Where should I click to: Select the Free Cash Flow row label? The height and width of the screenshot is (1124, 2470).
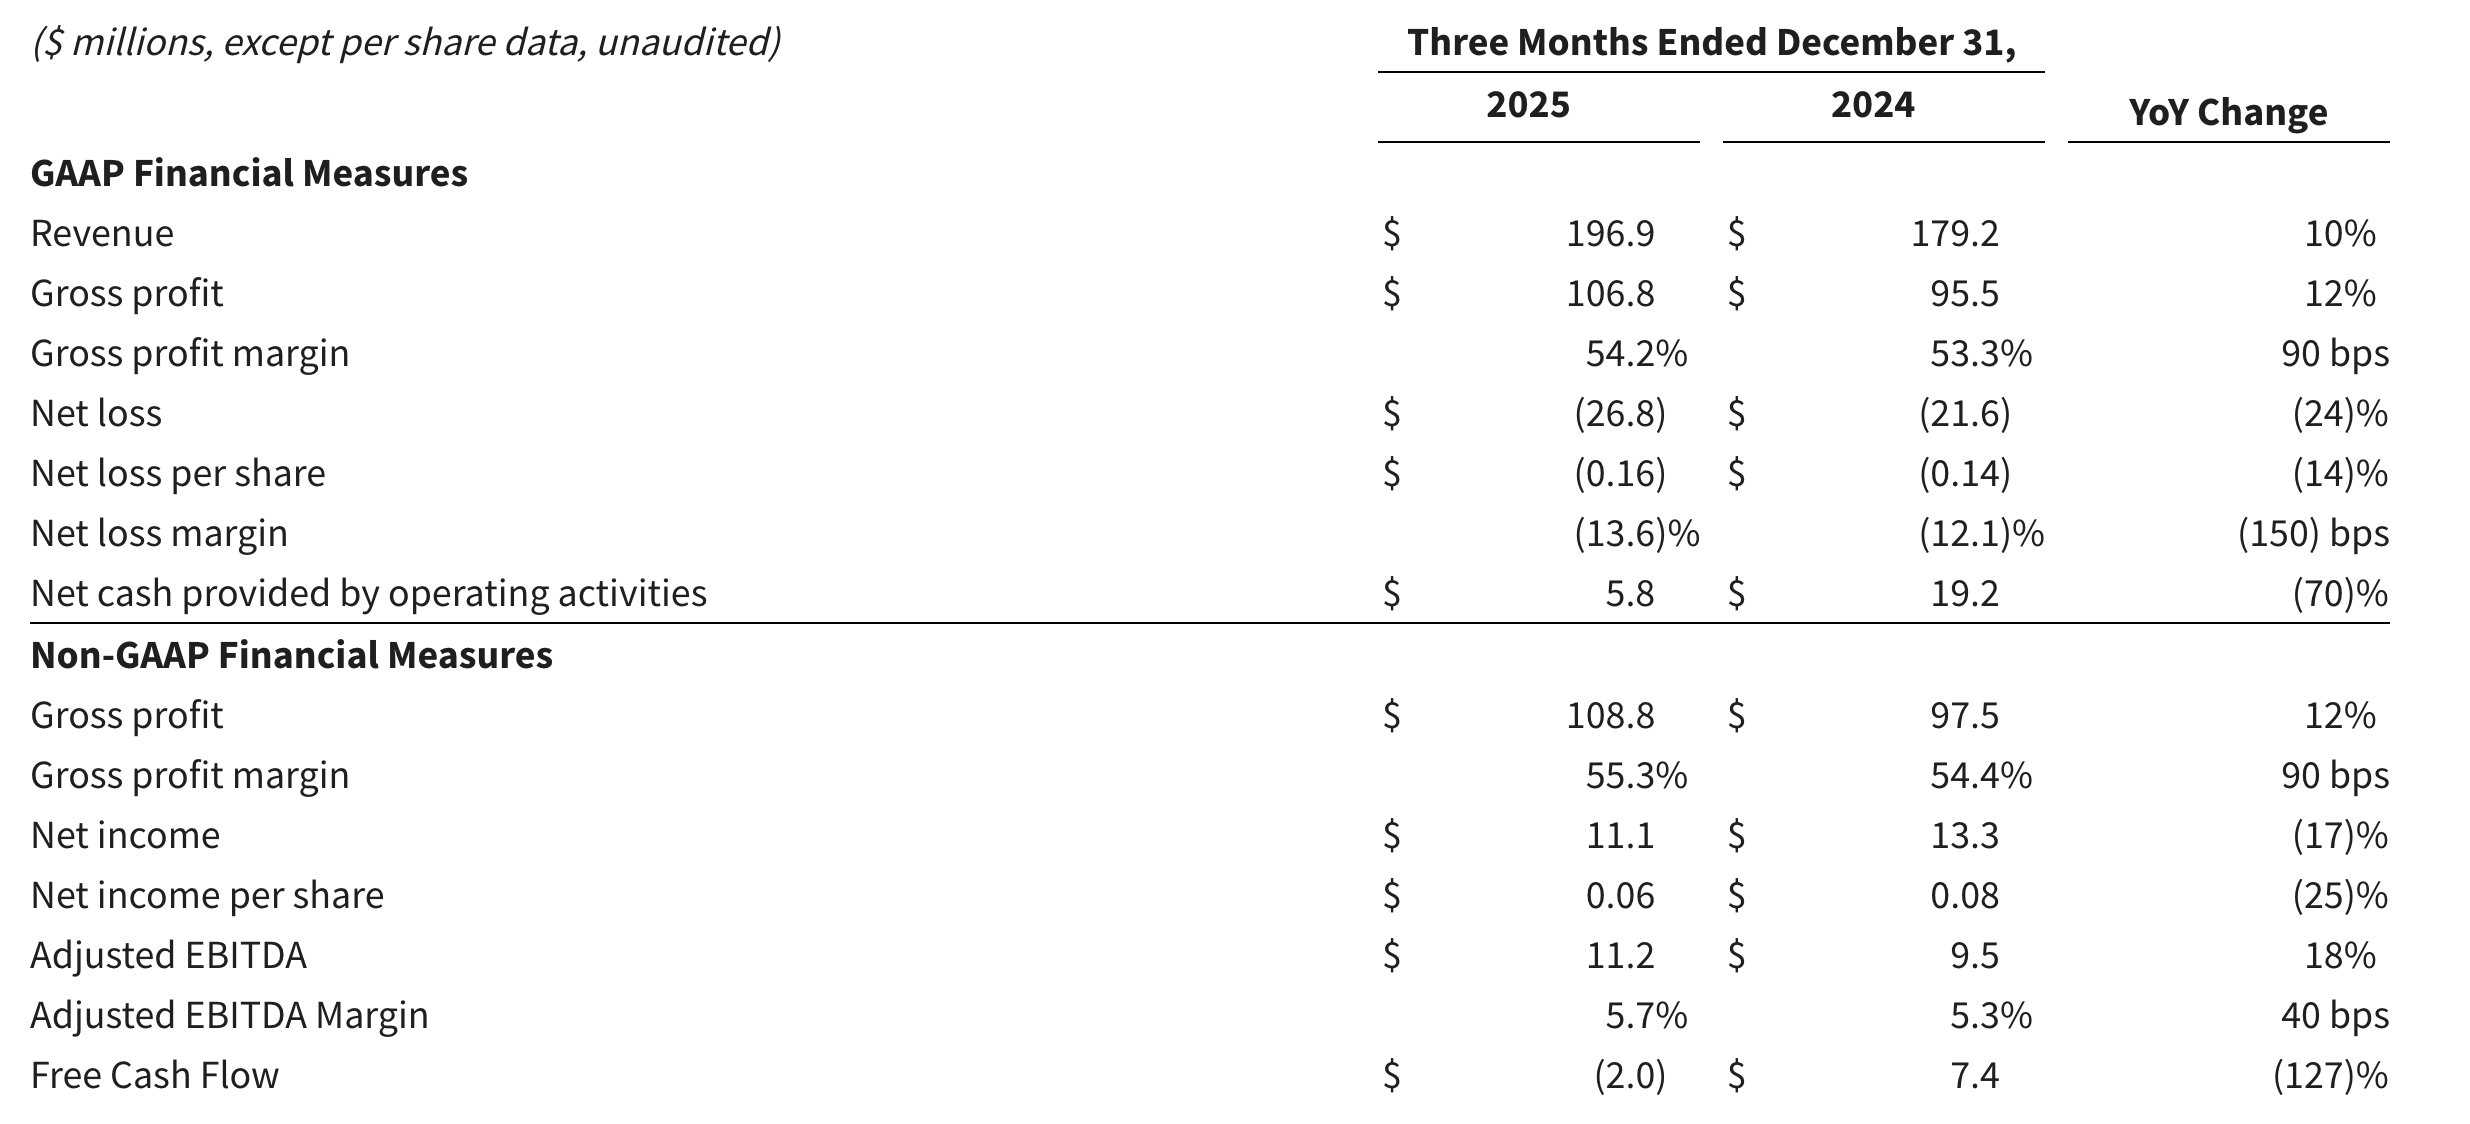pyautogui.click(x=155, y=1075)
